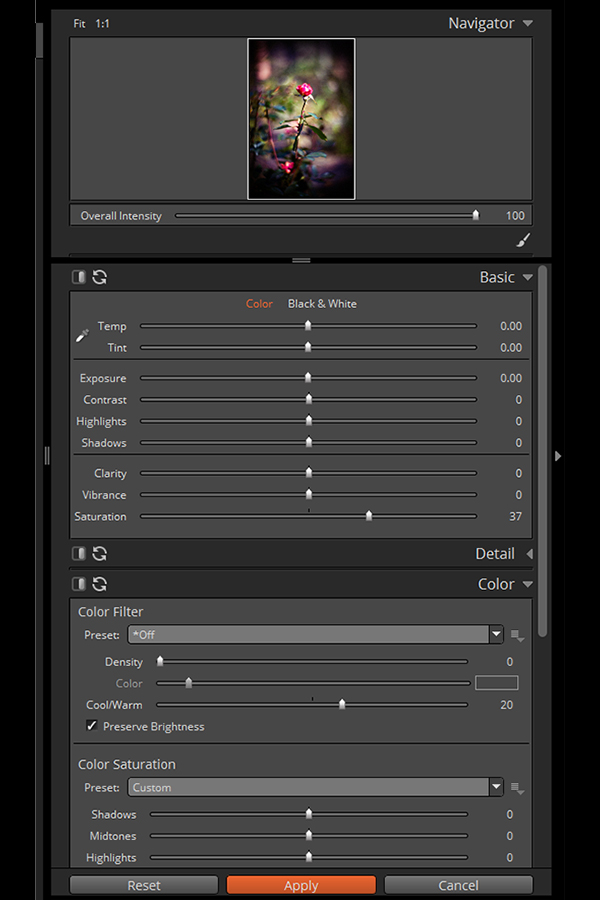
Task: Switch to Black & White mode tab
Action: click(x=322, y=304)
